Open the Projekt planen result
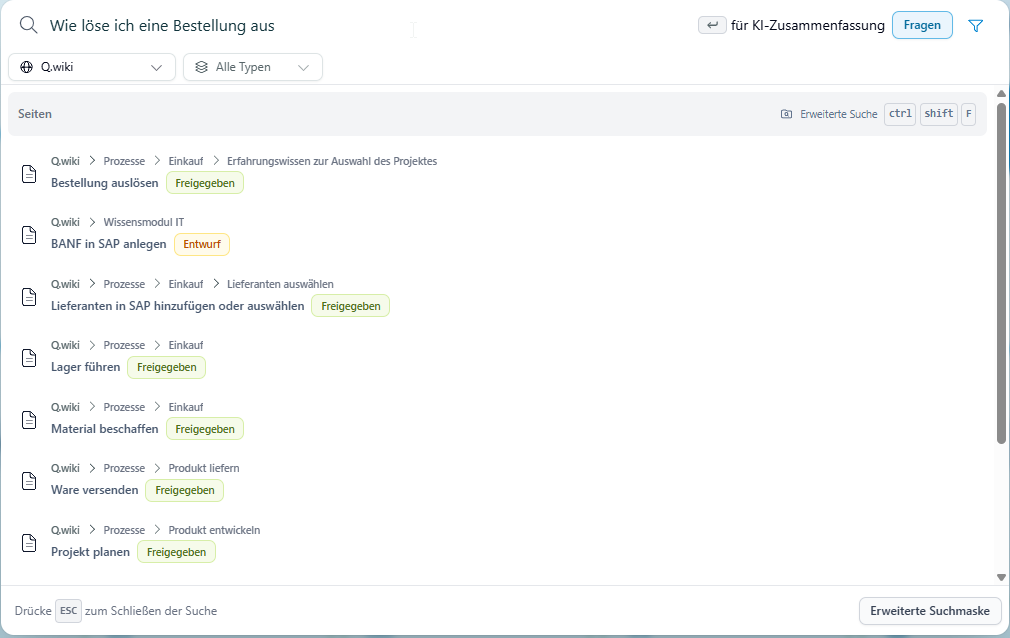 (x=90, y=552)
